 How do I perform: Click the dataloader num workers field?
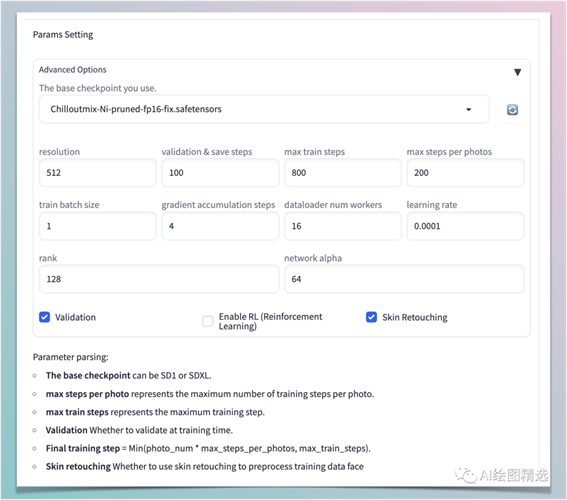coord(343,226)
